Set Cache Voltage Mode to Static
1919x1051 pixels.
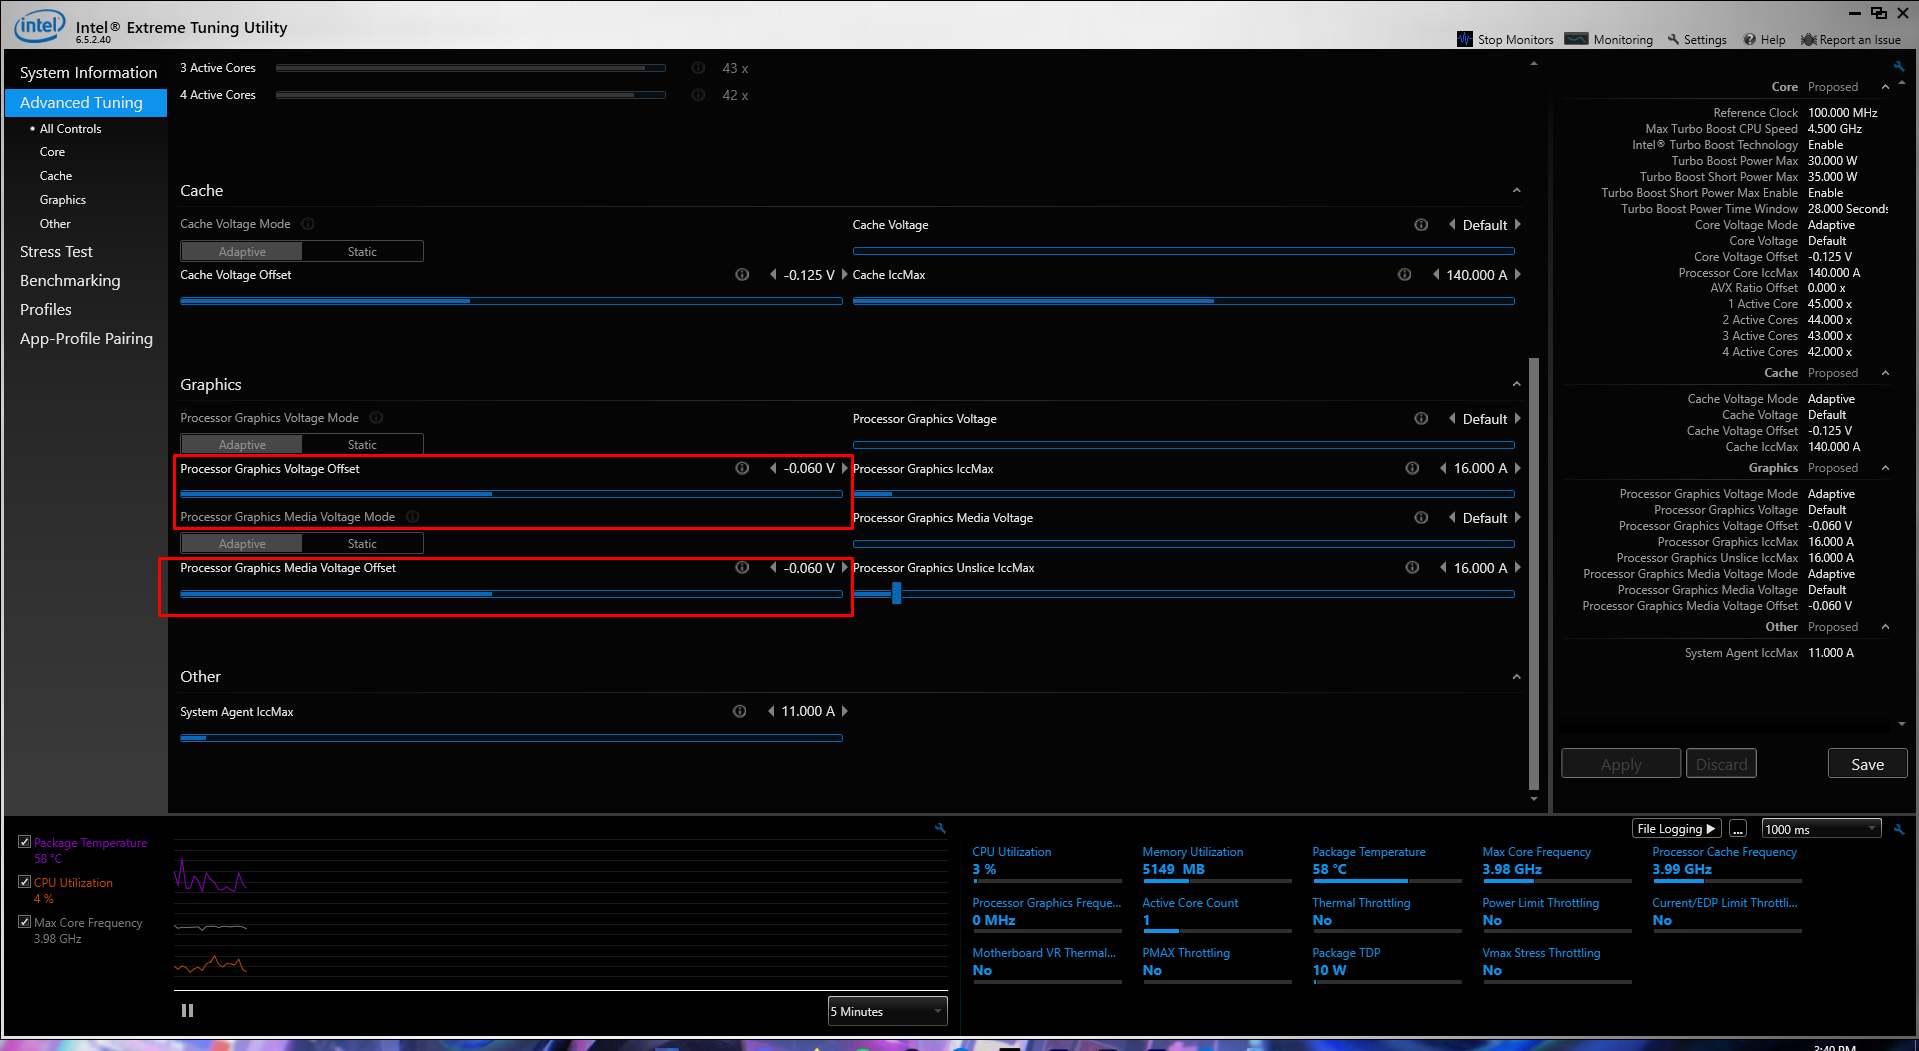362,252
